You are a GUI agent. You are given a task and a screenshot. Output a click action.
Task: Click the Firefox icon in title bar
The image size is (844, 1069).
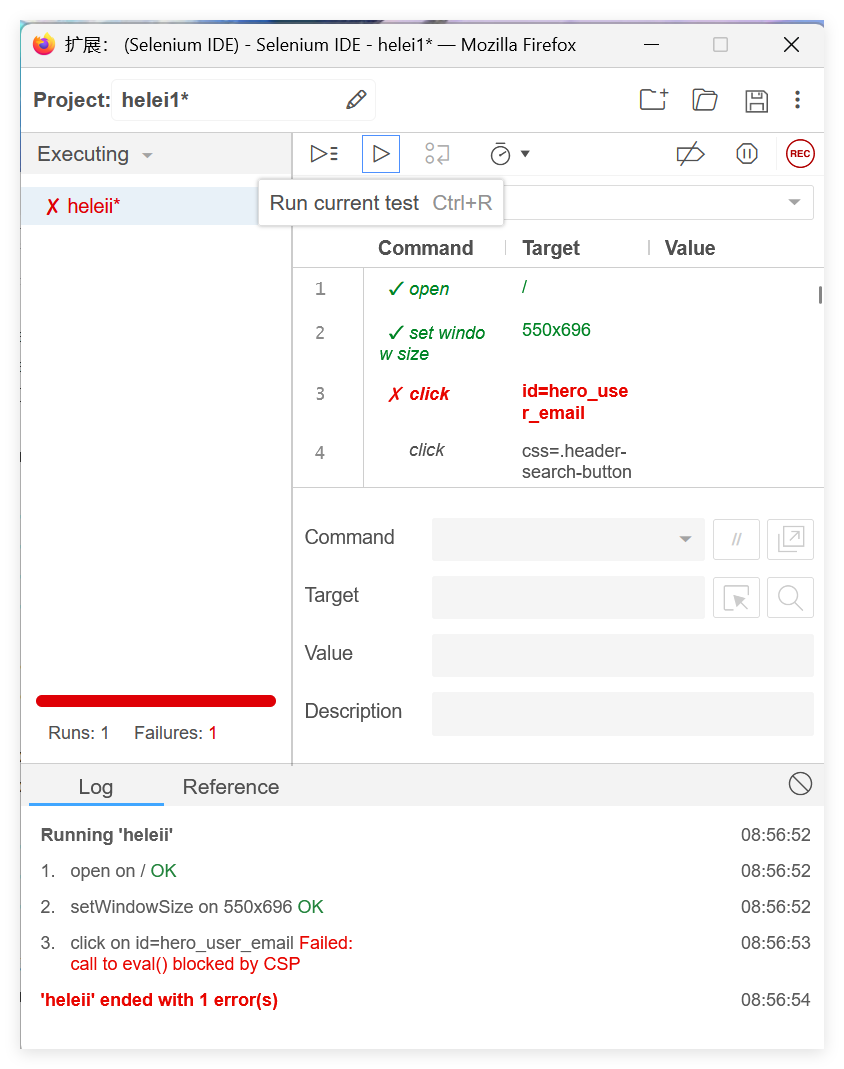44,45
